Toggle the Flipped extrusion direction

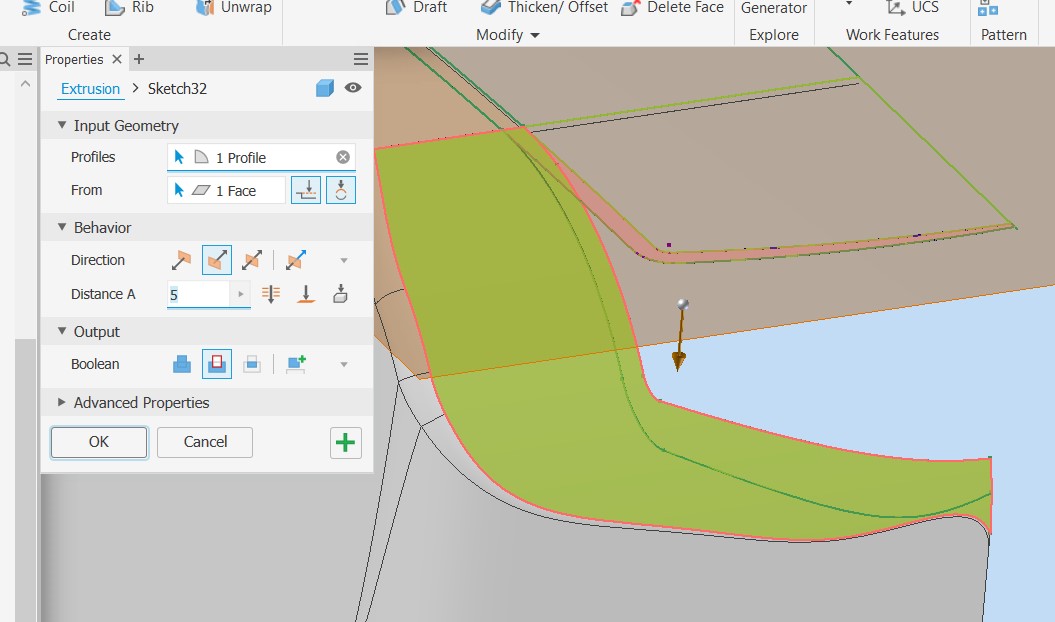click(x=218, y=260)
